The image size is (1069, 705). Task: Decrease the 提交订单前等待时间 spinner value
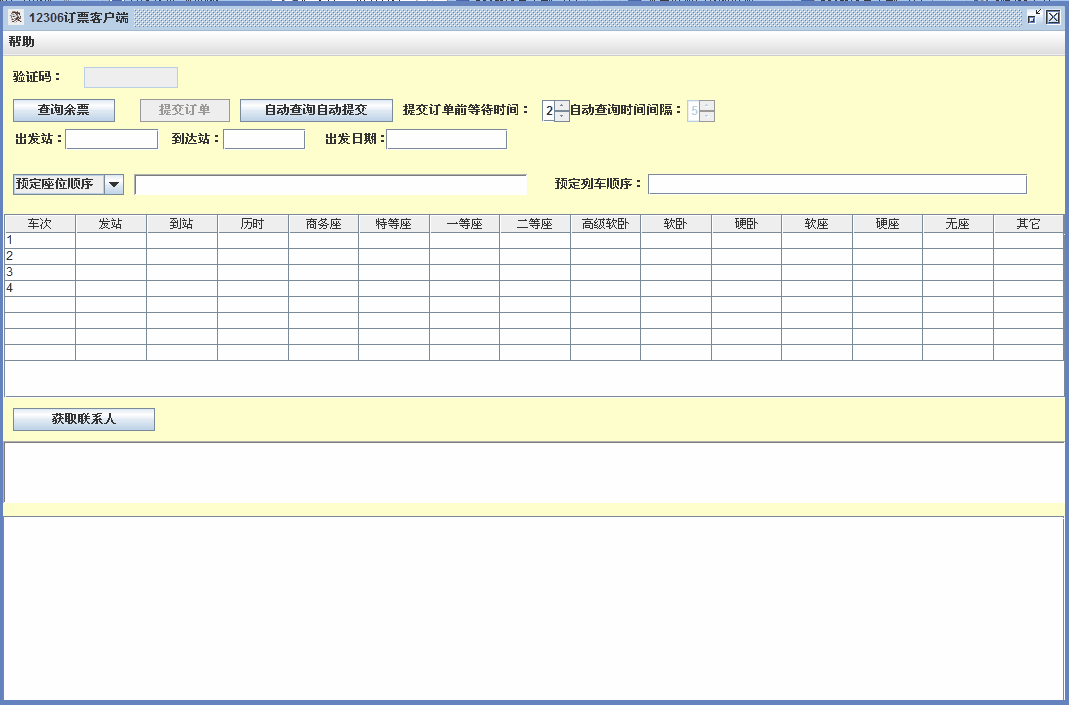562,116
